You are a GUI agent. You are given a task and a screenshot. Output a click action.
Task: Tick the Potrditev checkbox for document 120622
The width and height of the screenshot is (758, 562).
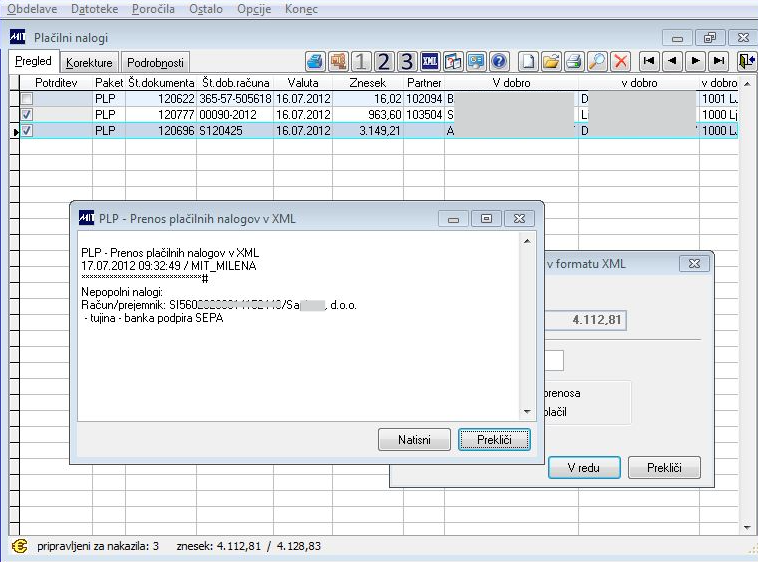[x=27, y=99]
